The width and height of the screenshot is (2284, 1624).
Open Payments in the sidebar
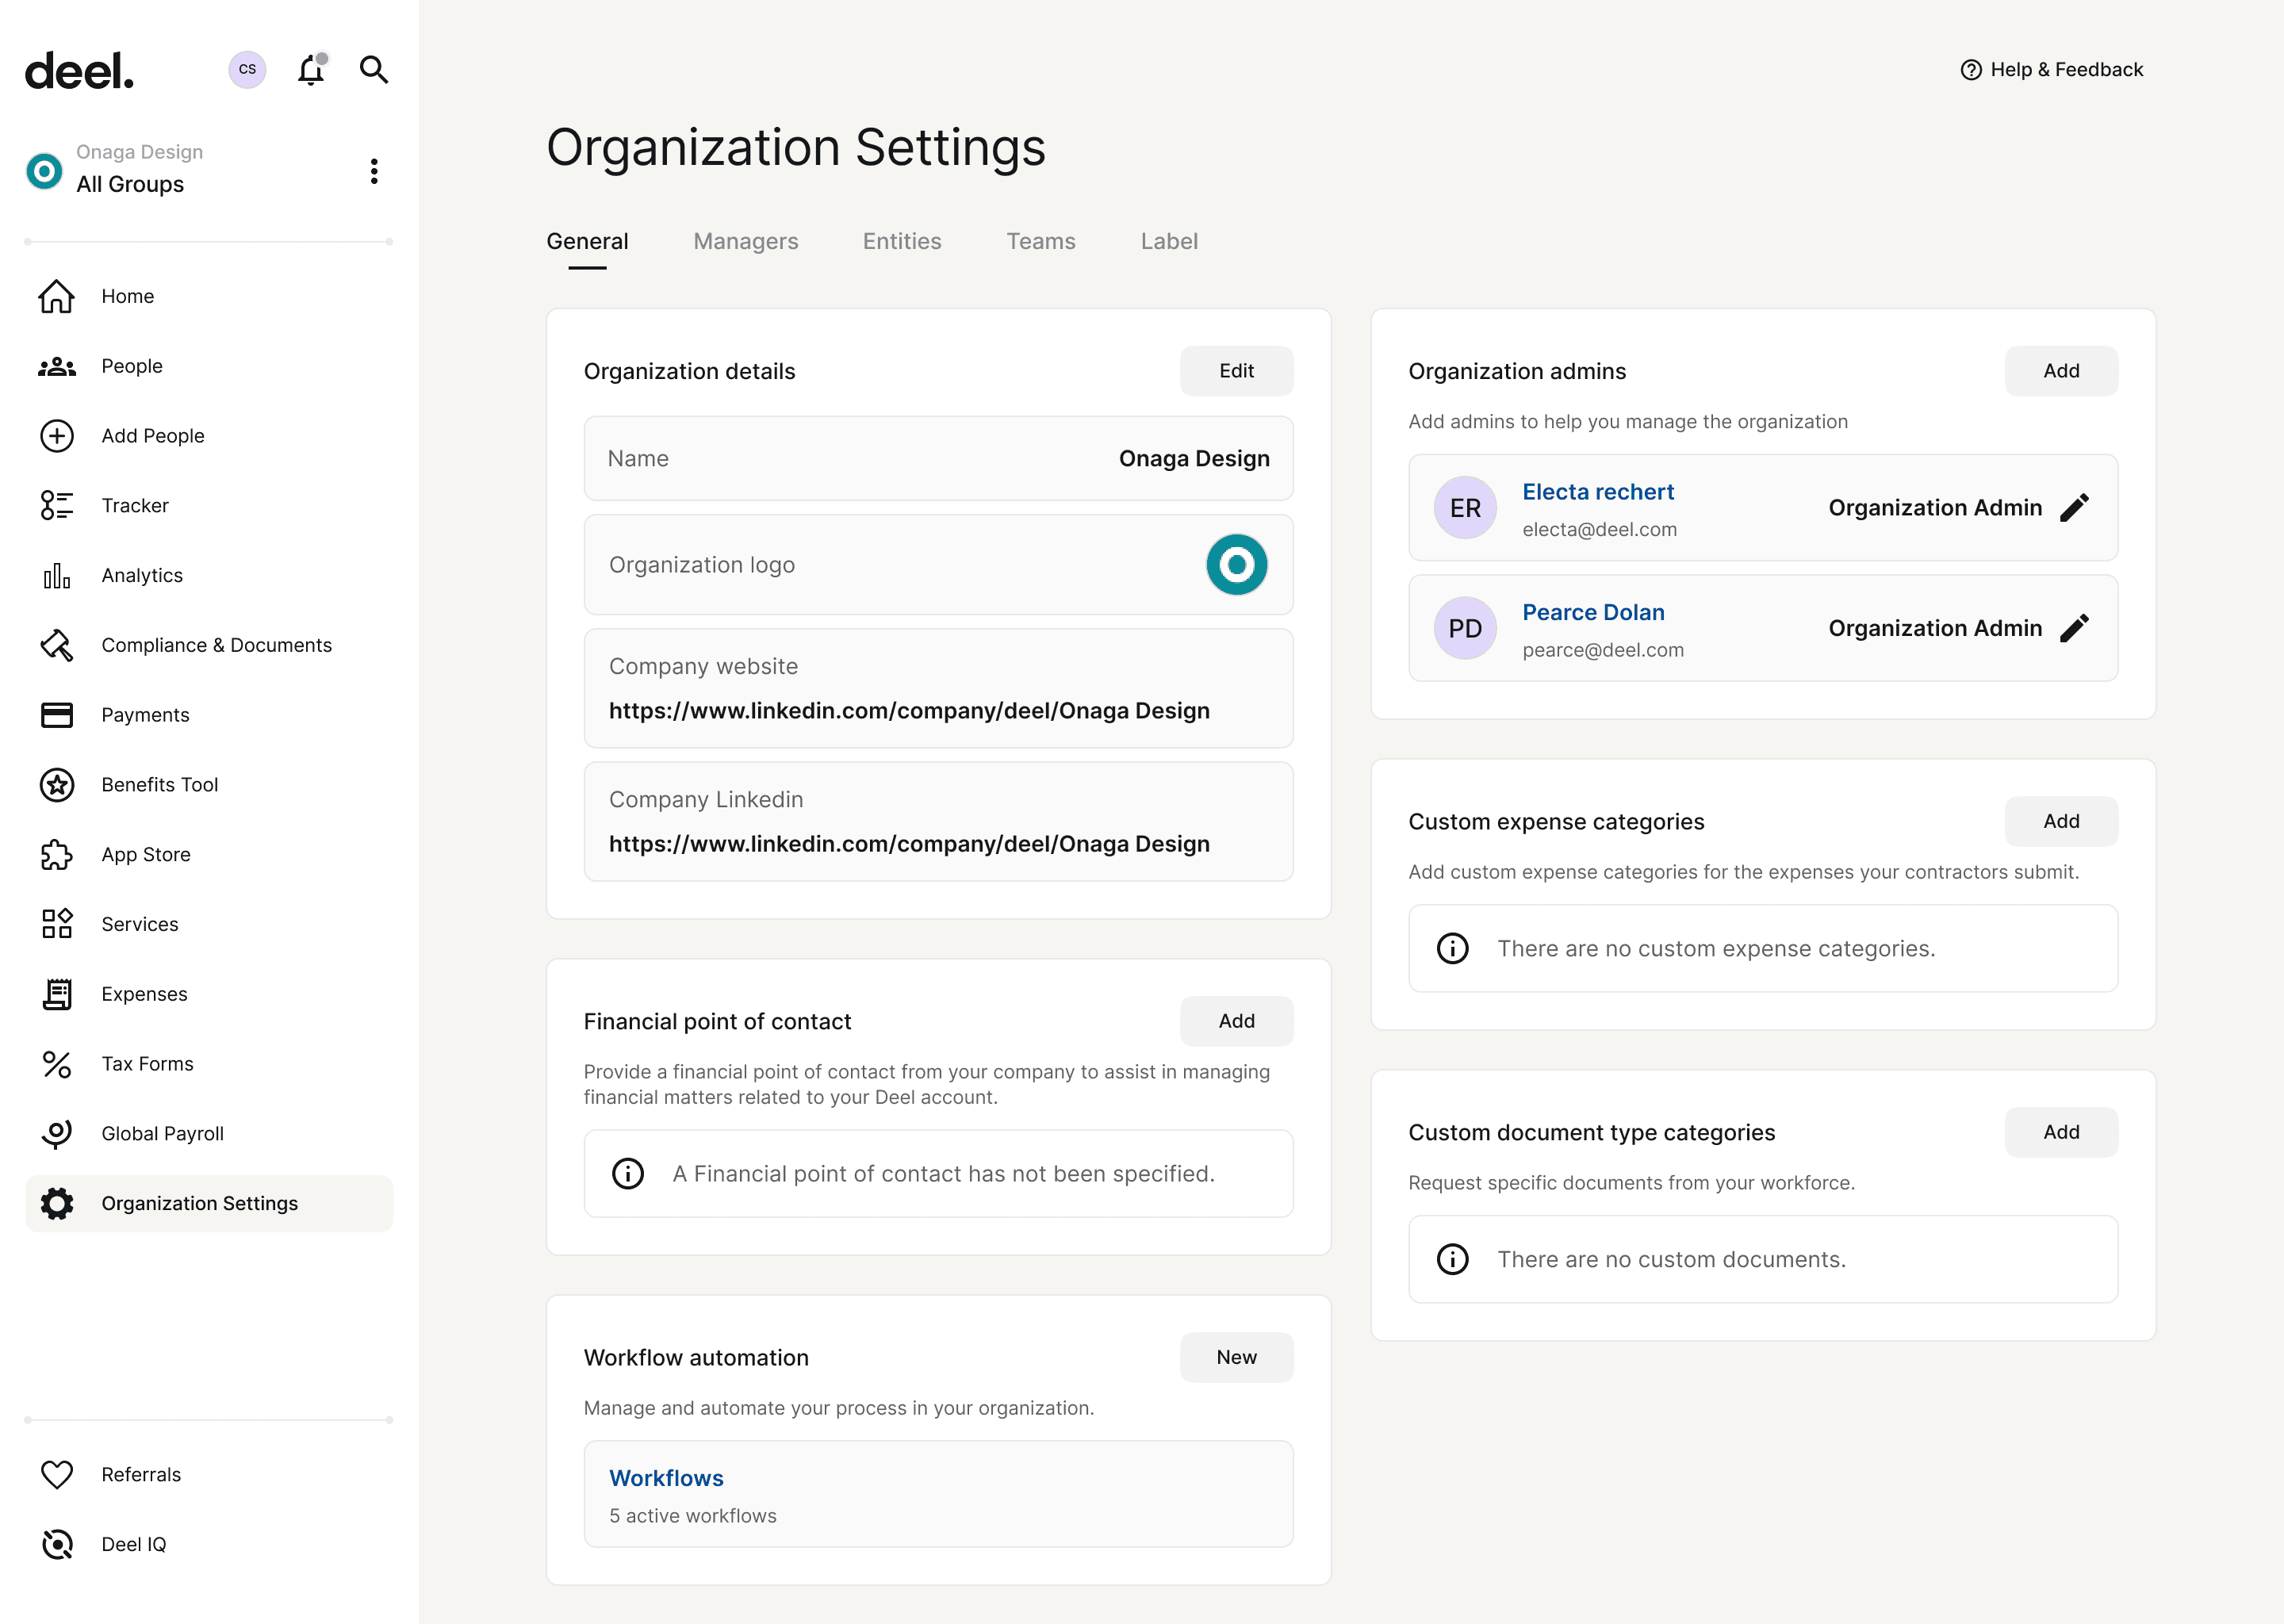(x=209, y=715)
